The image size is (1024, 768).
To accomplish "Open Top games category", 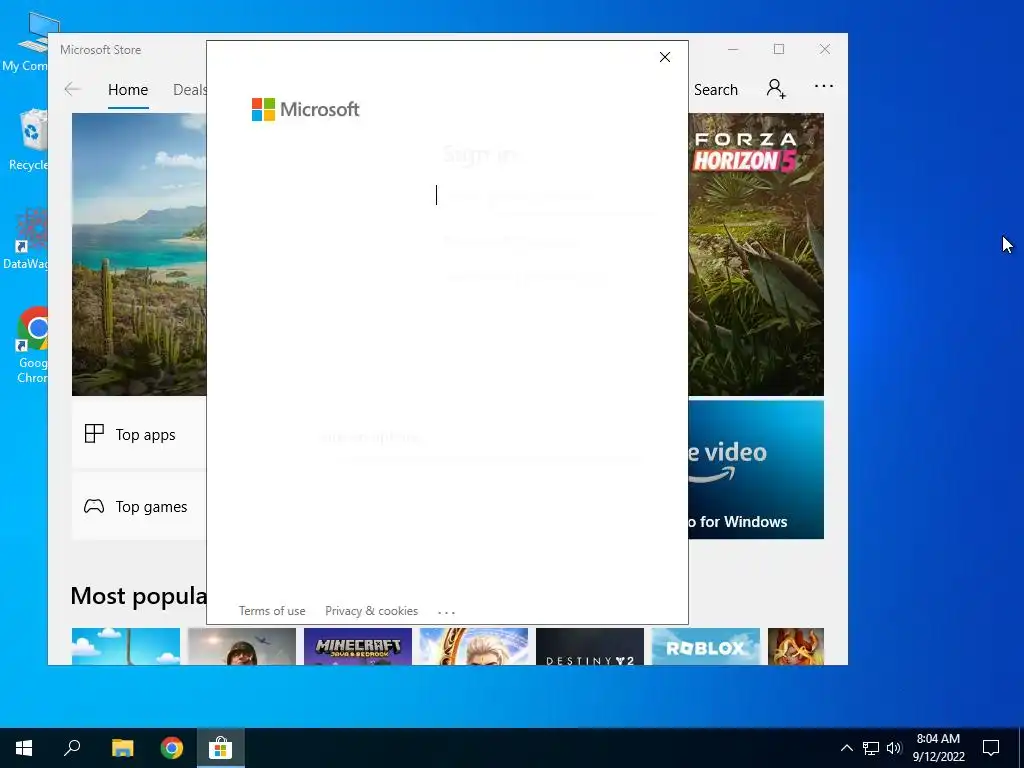I will (x=139, y=506).
